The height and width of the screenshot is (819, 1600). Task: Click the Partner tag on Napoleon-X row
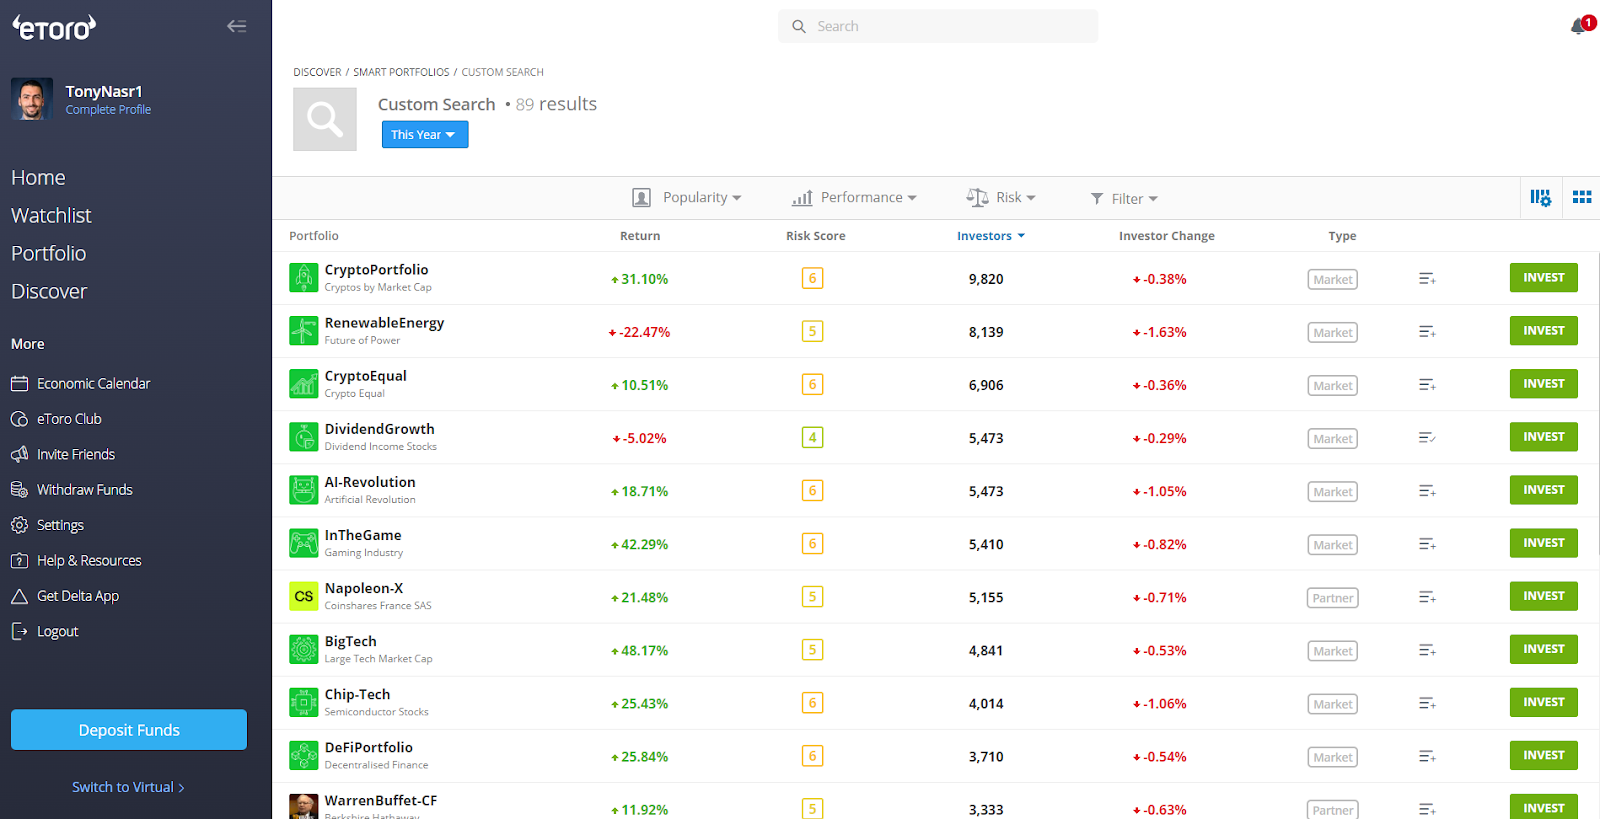click(x=1332, y=598)
